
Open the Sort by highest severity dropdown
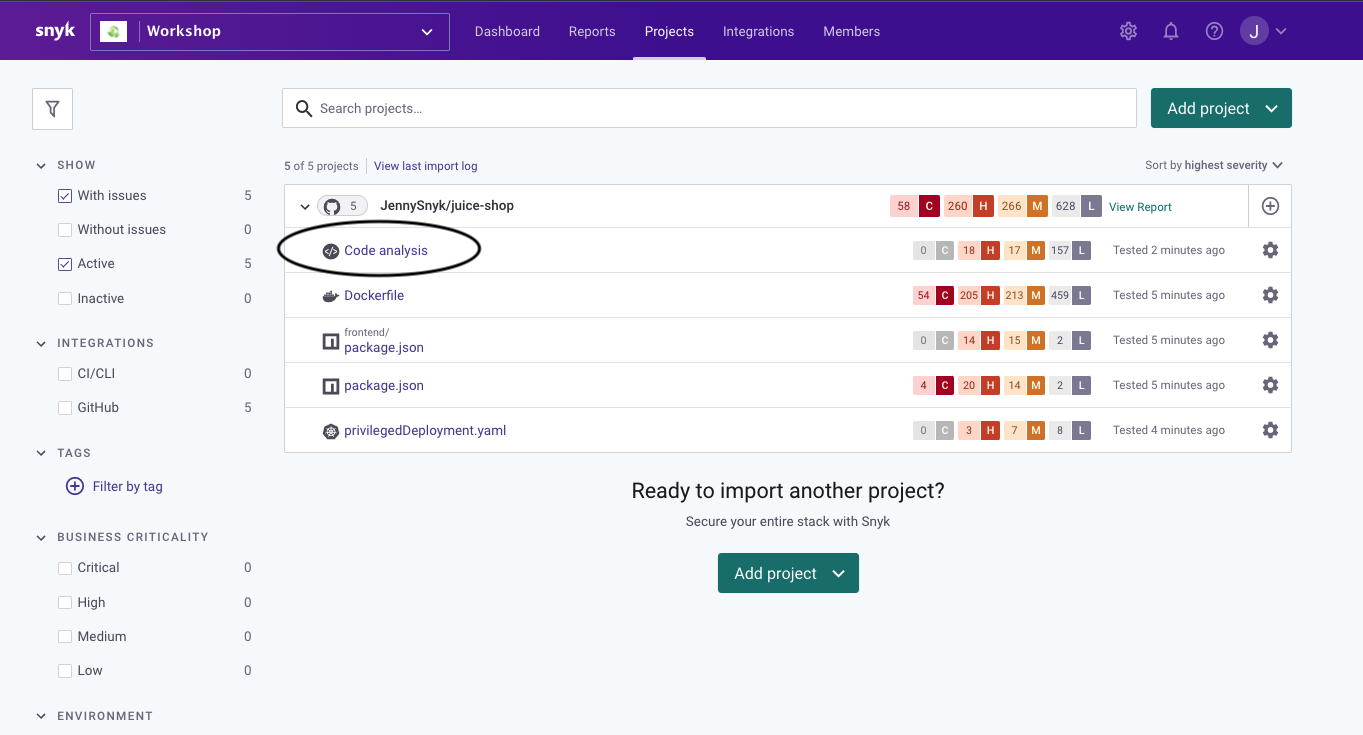[x=1214, y=165]
